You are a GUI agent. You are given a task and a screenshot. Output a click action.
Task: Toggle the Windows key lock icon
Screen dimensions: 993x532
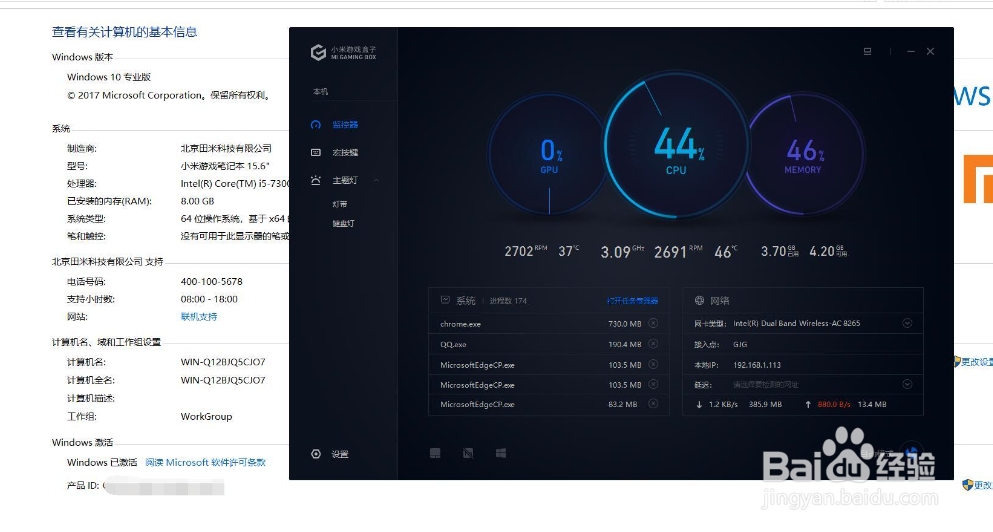point(501,453)
